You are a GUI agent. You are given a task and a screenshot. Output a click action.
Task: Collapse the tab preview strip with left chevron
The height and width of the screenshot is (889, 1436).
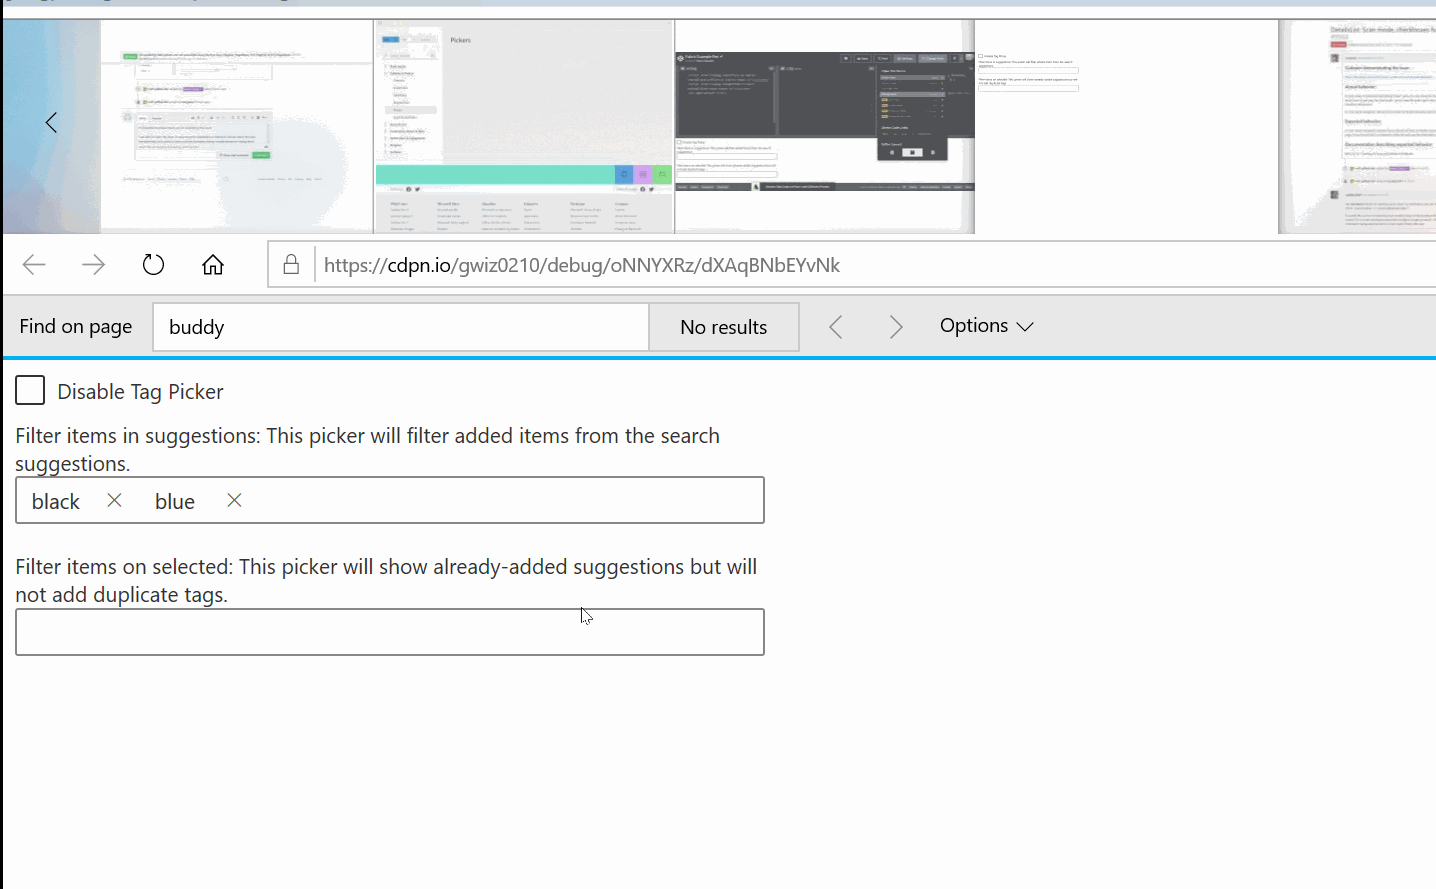51,122
